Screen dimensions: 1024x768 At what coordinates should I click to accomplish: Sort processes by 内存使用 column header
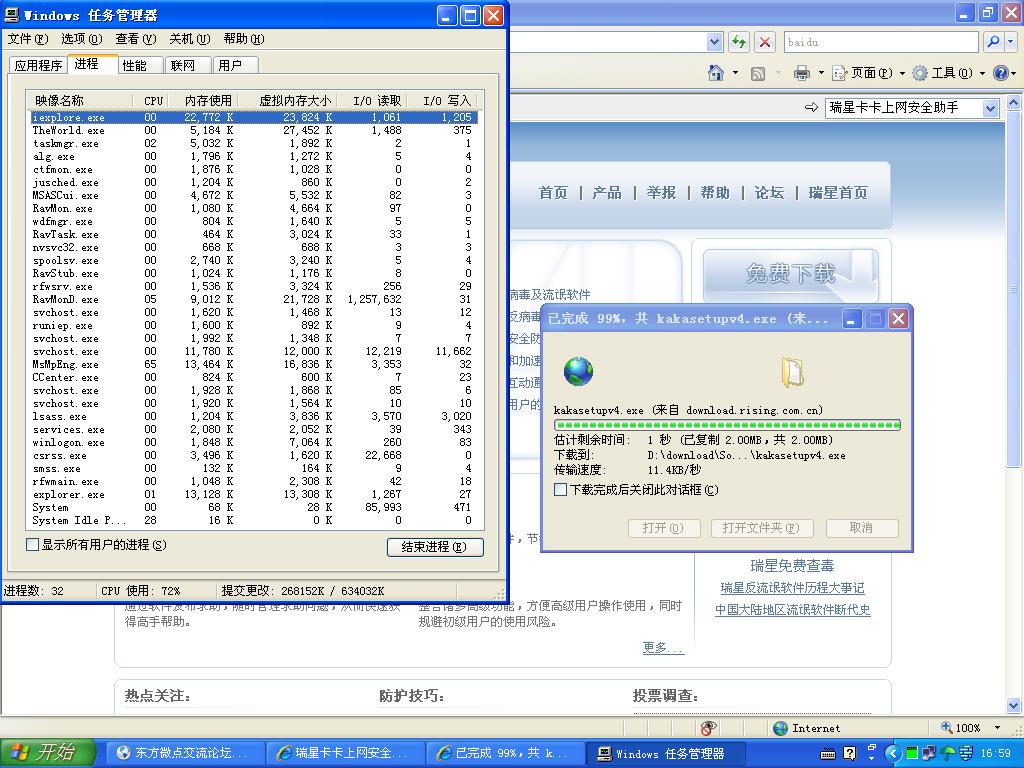203,101
